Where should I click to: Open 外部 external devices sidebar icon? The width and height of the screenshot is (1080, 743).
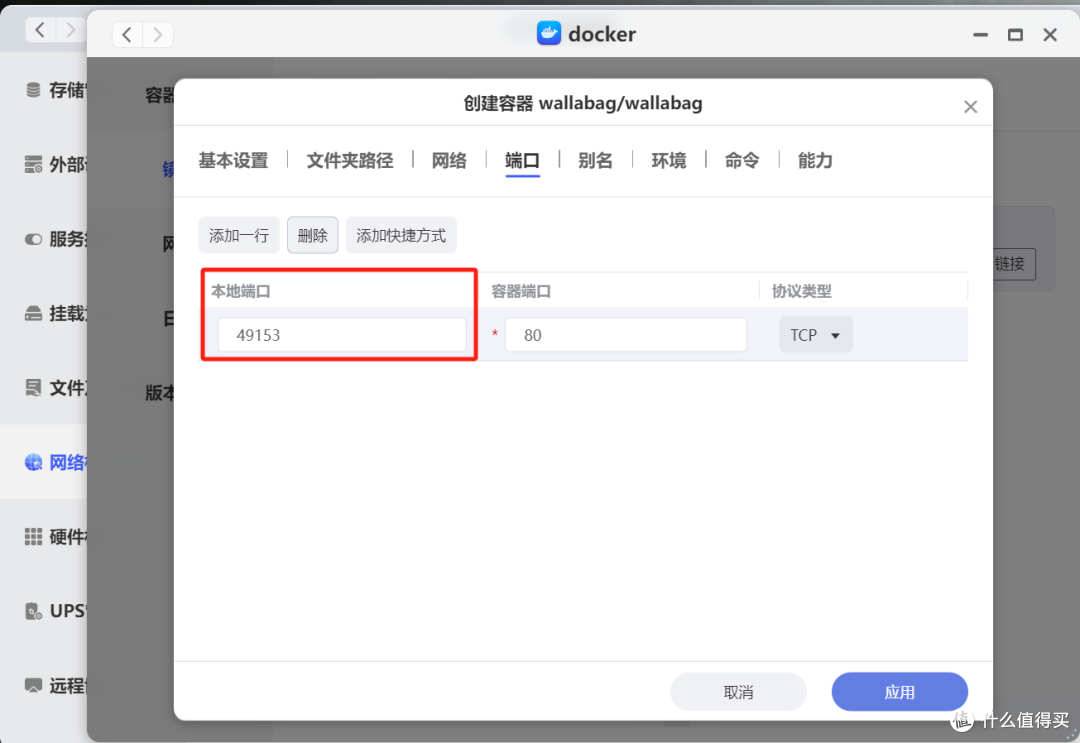[x=33, y=165]
